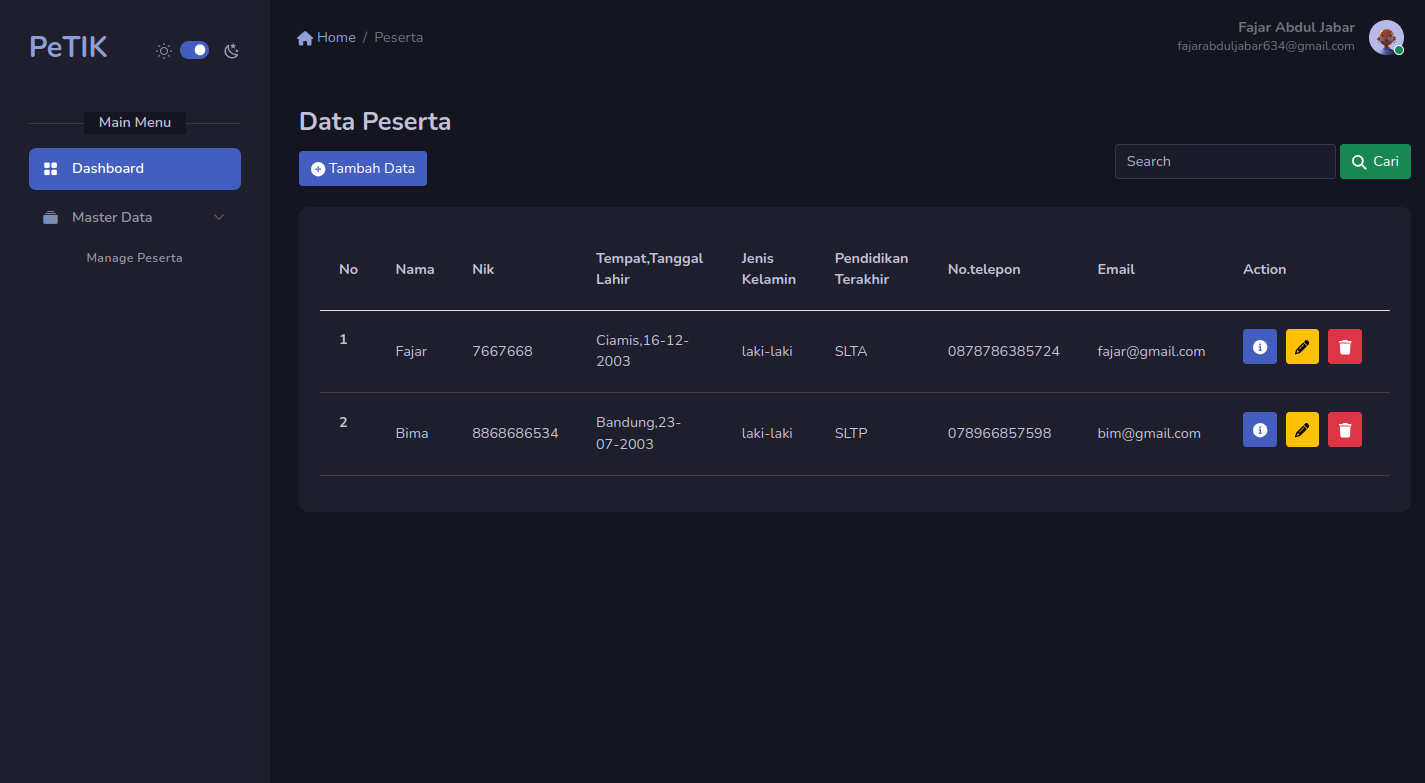Focus the Search input field
The image size is (1425, 783).
coord(1224,162)
